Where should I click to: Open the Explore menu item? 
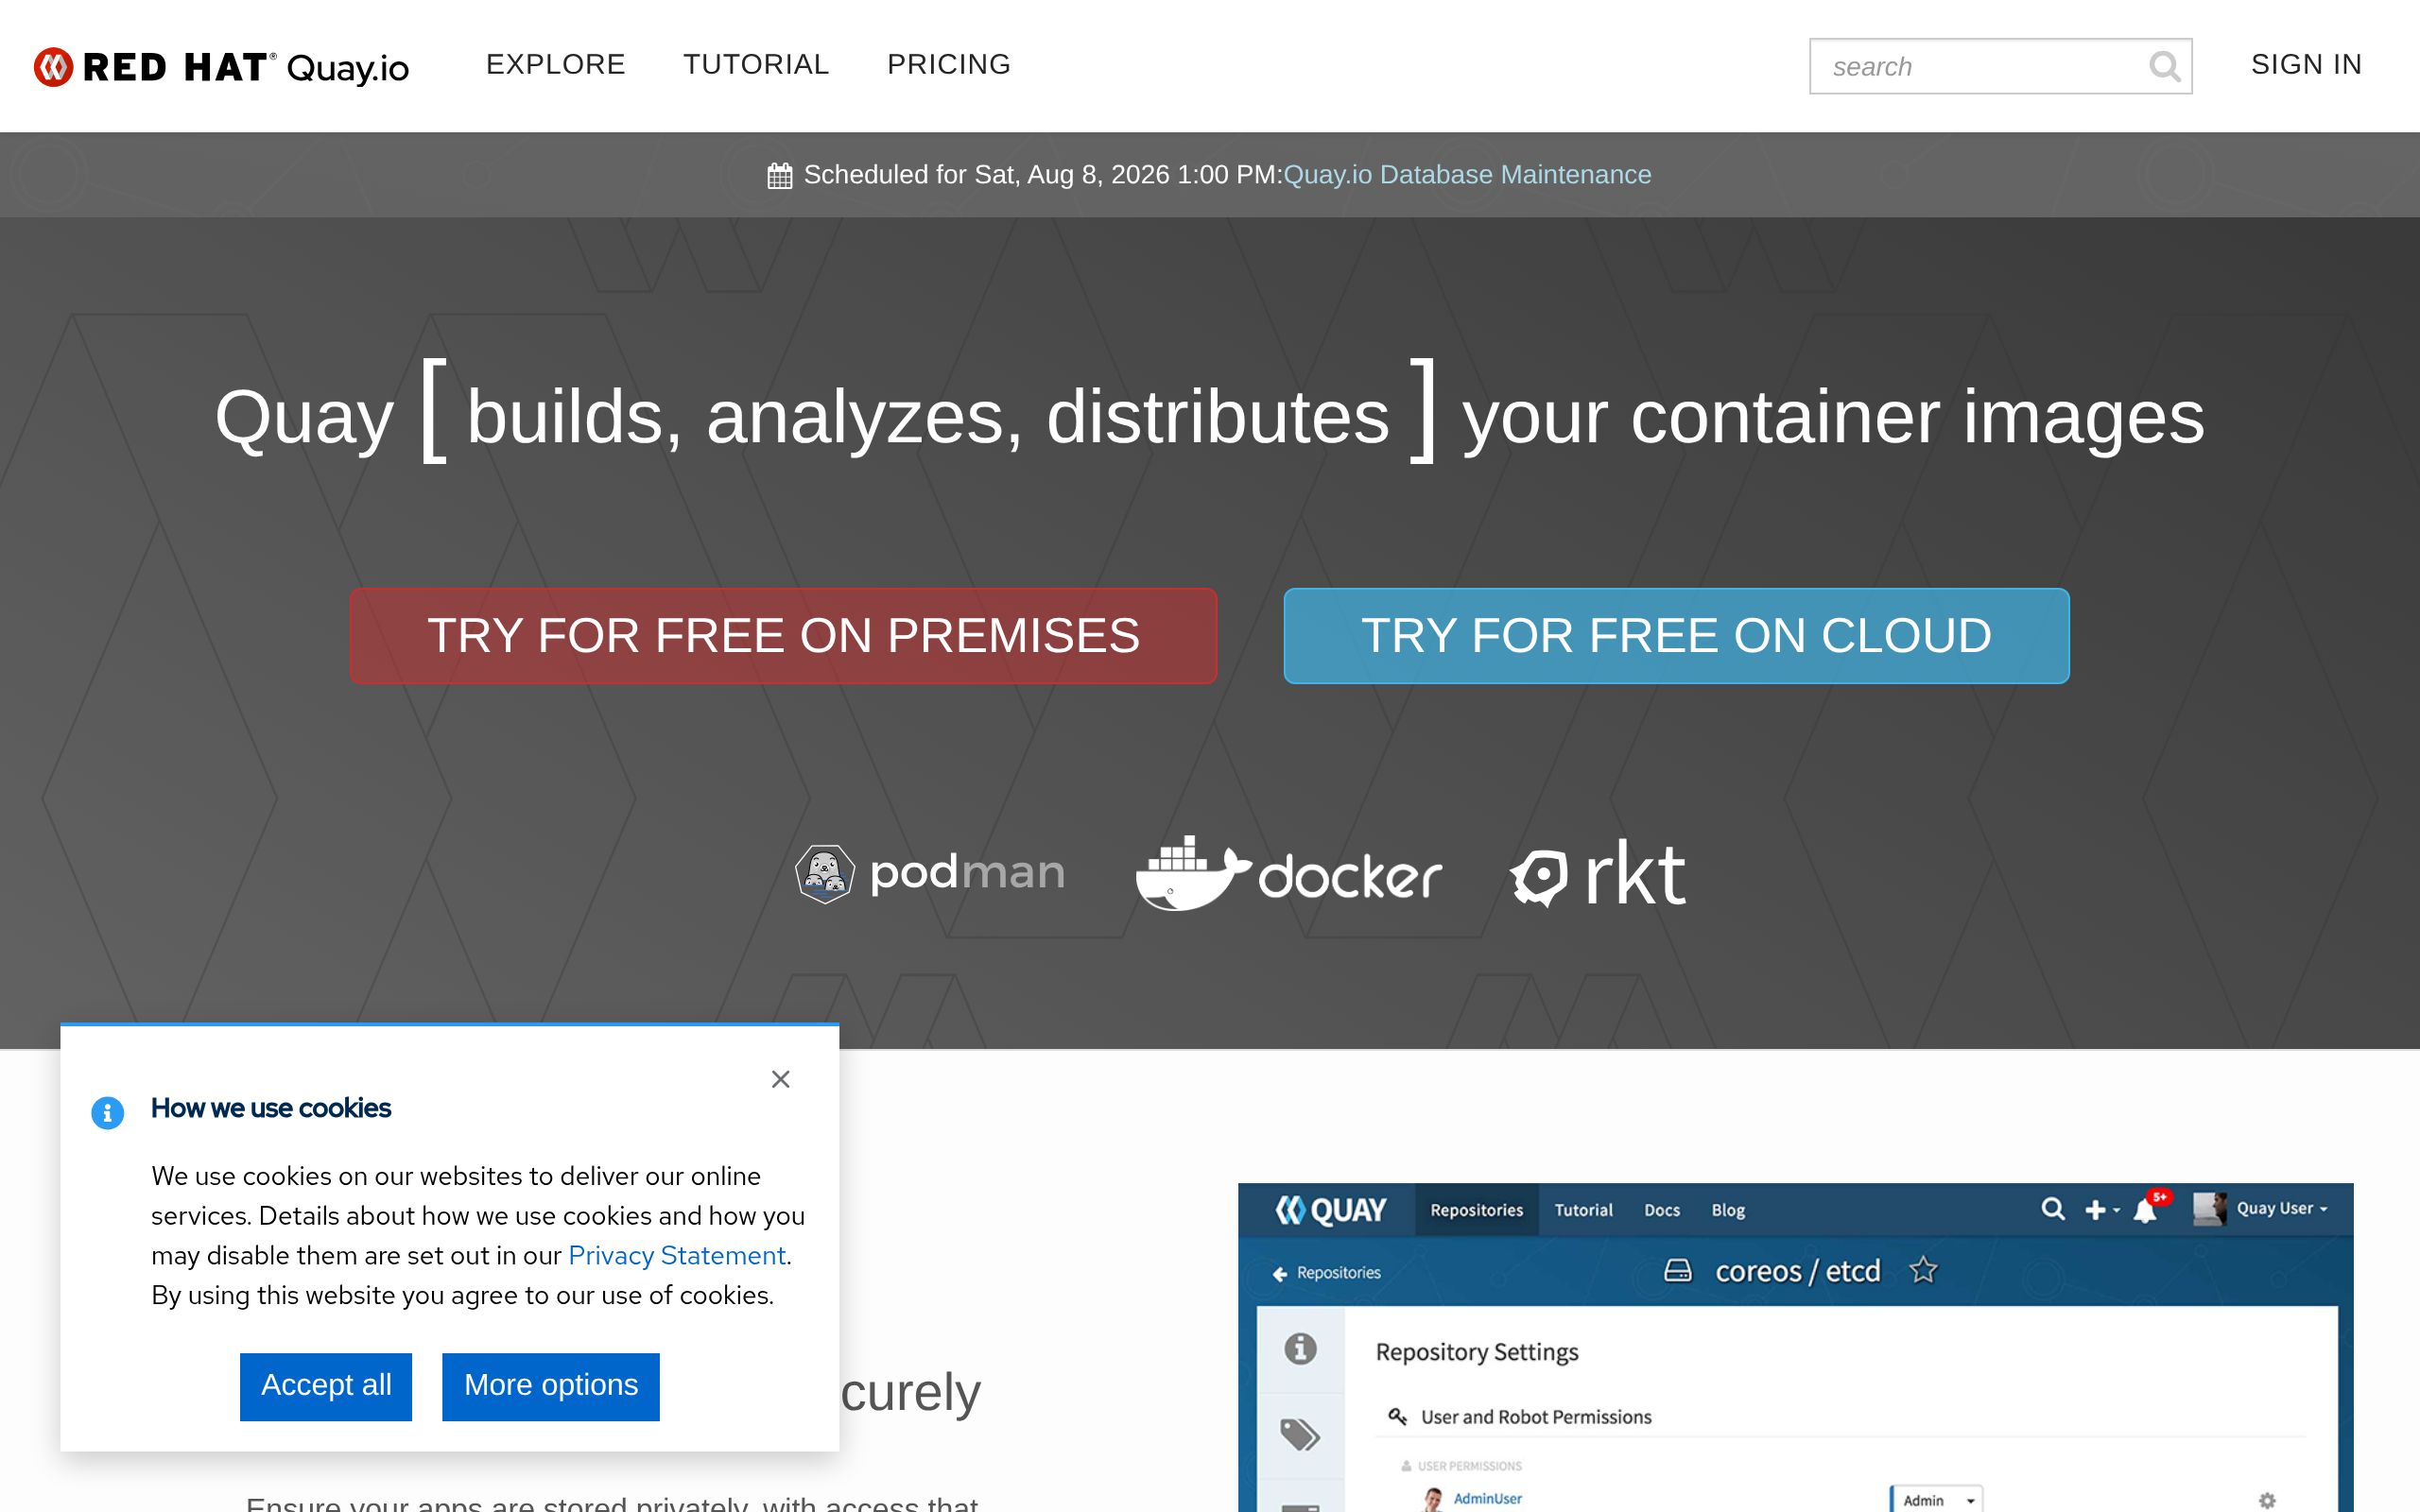pyautogui.click(x=555, y=65)
